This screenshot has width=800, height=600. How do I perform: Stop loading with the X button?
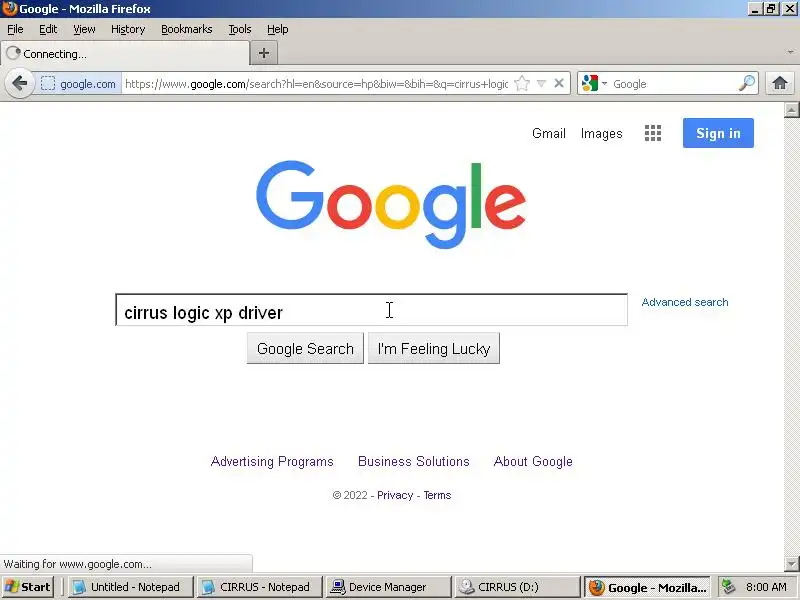coord(559,83)
